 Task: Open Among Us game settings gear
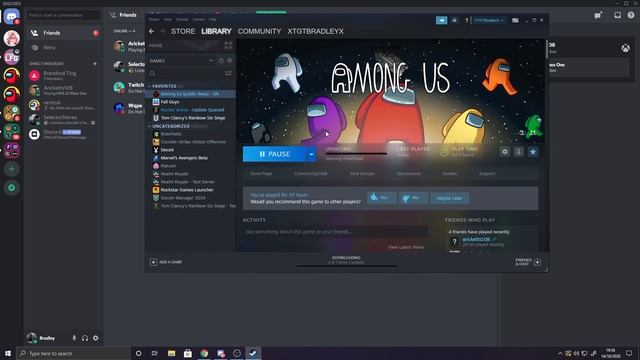point(505,152)
